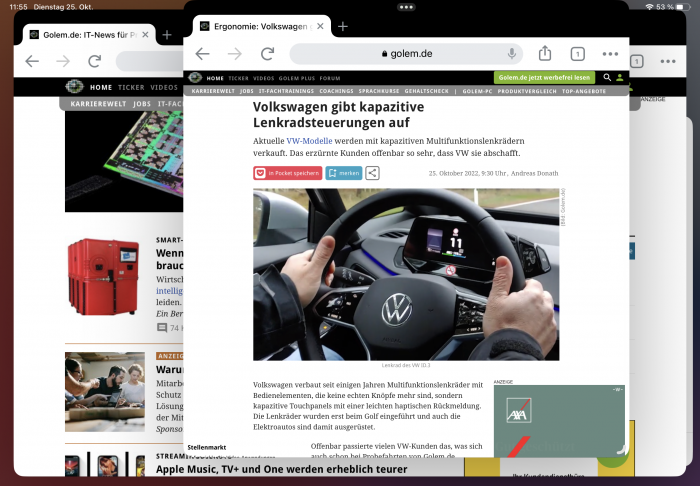
Task: Open KARRIEREWELT in front window subnav
Action: coord(213,91)
